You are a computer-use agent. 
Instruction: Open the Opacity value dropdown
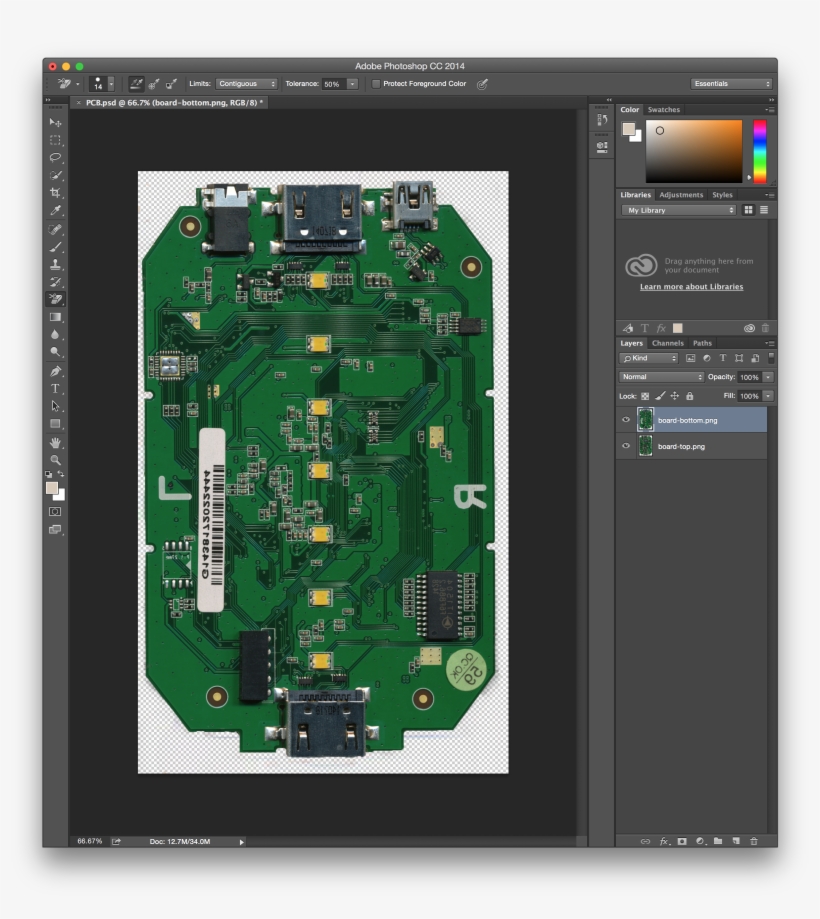(768, 377)
